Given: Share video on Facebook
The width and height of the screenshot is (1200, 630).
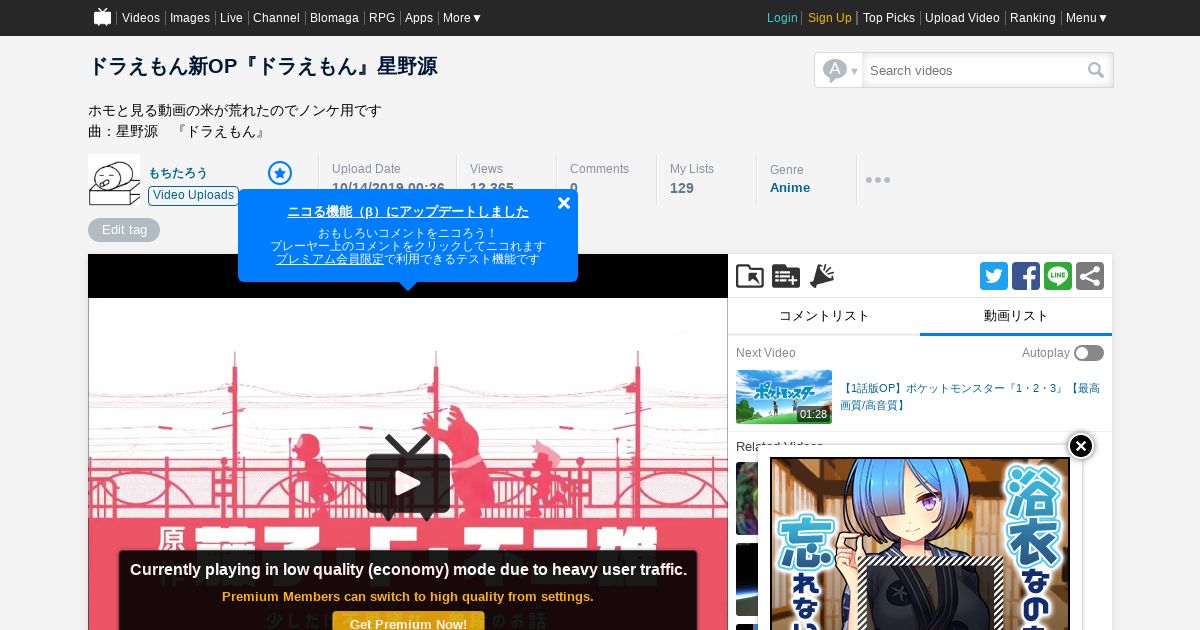Looking at the screenshot, I should pyautogui.click(x=1026, y=276).
